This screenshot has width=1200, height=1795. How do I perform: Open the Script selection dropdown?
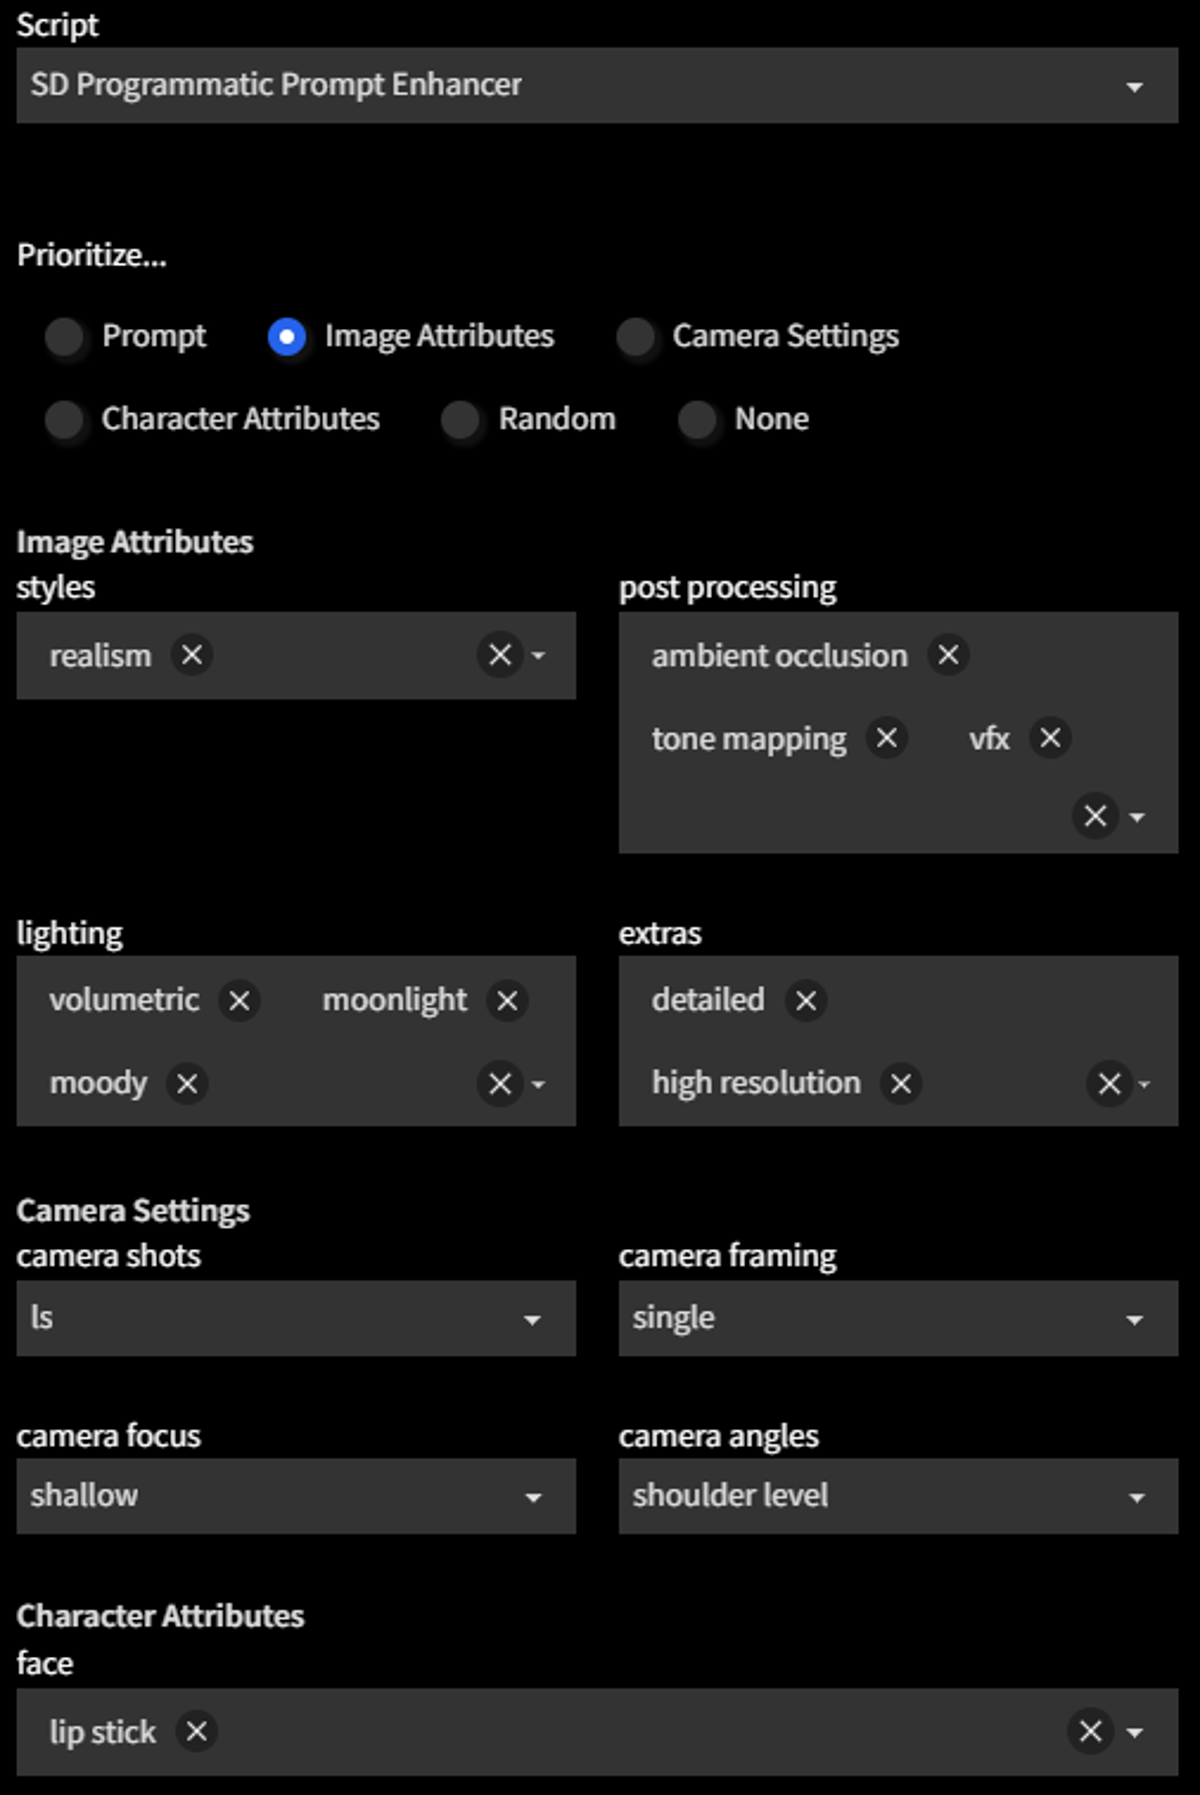click(1133, 85)
